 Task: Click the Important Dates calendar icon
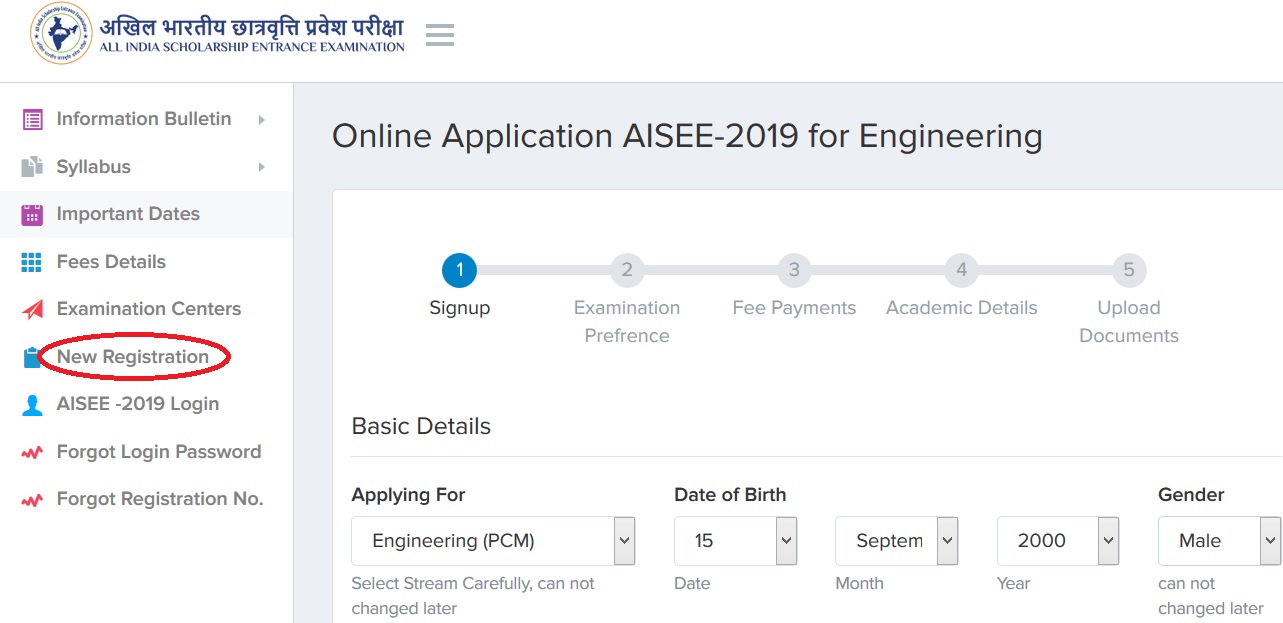(32, 214)
